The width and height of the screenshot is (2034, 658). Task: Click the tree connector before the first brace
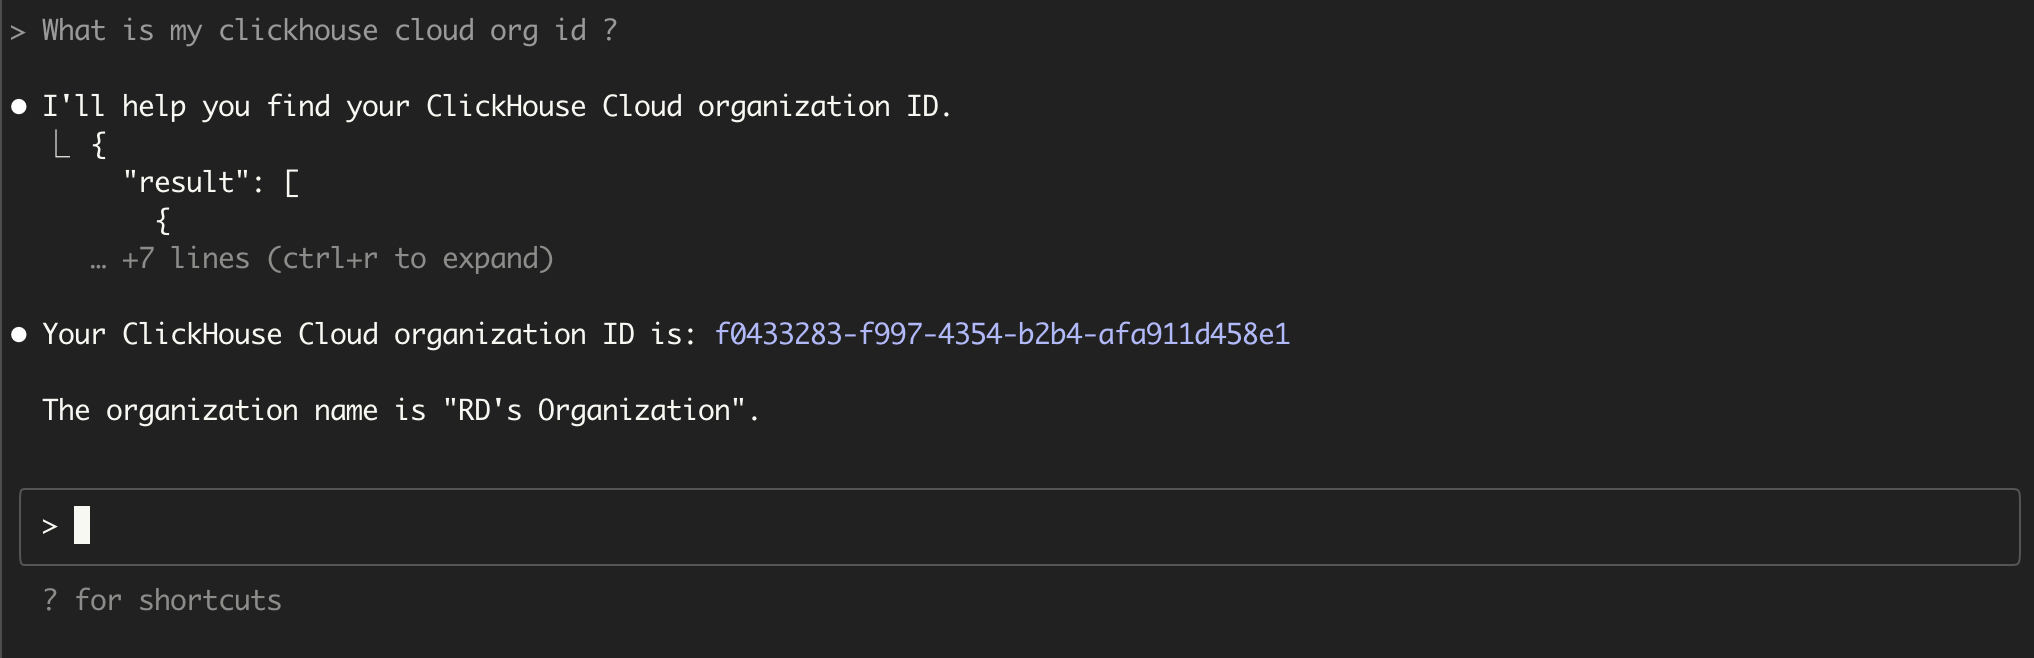coord(62,147)
